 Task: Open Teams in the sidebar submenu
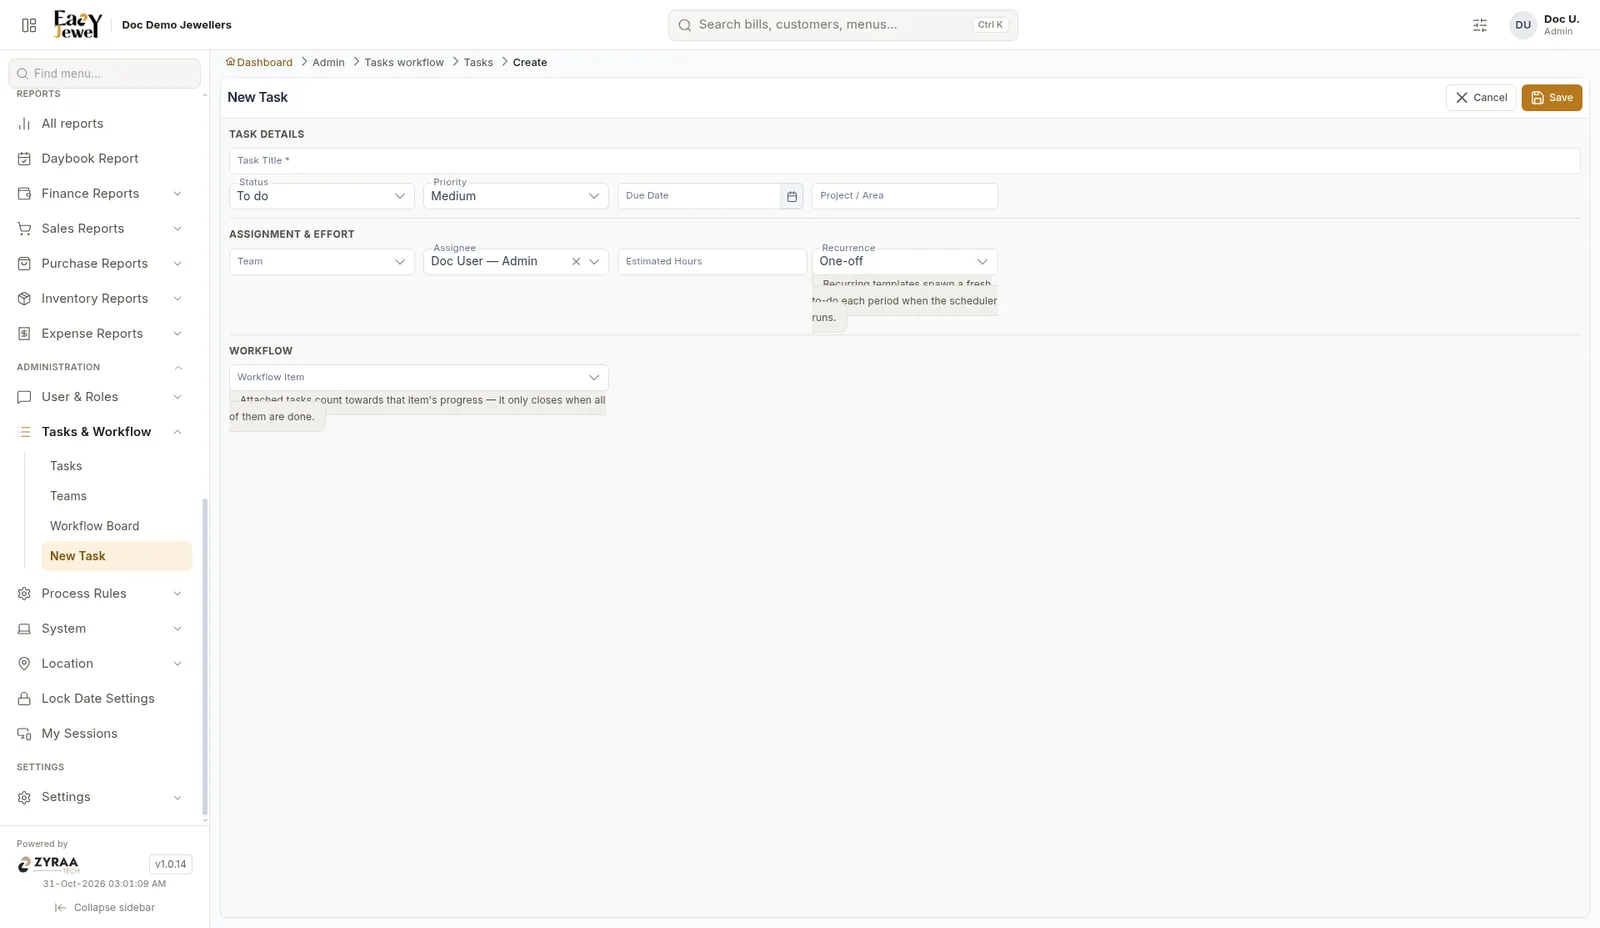coord(116,496)
